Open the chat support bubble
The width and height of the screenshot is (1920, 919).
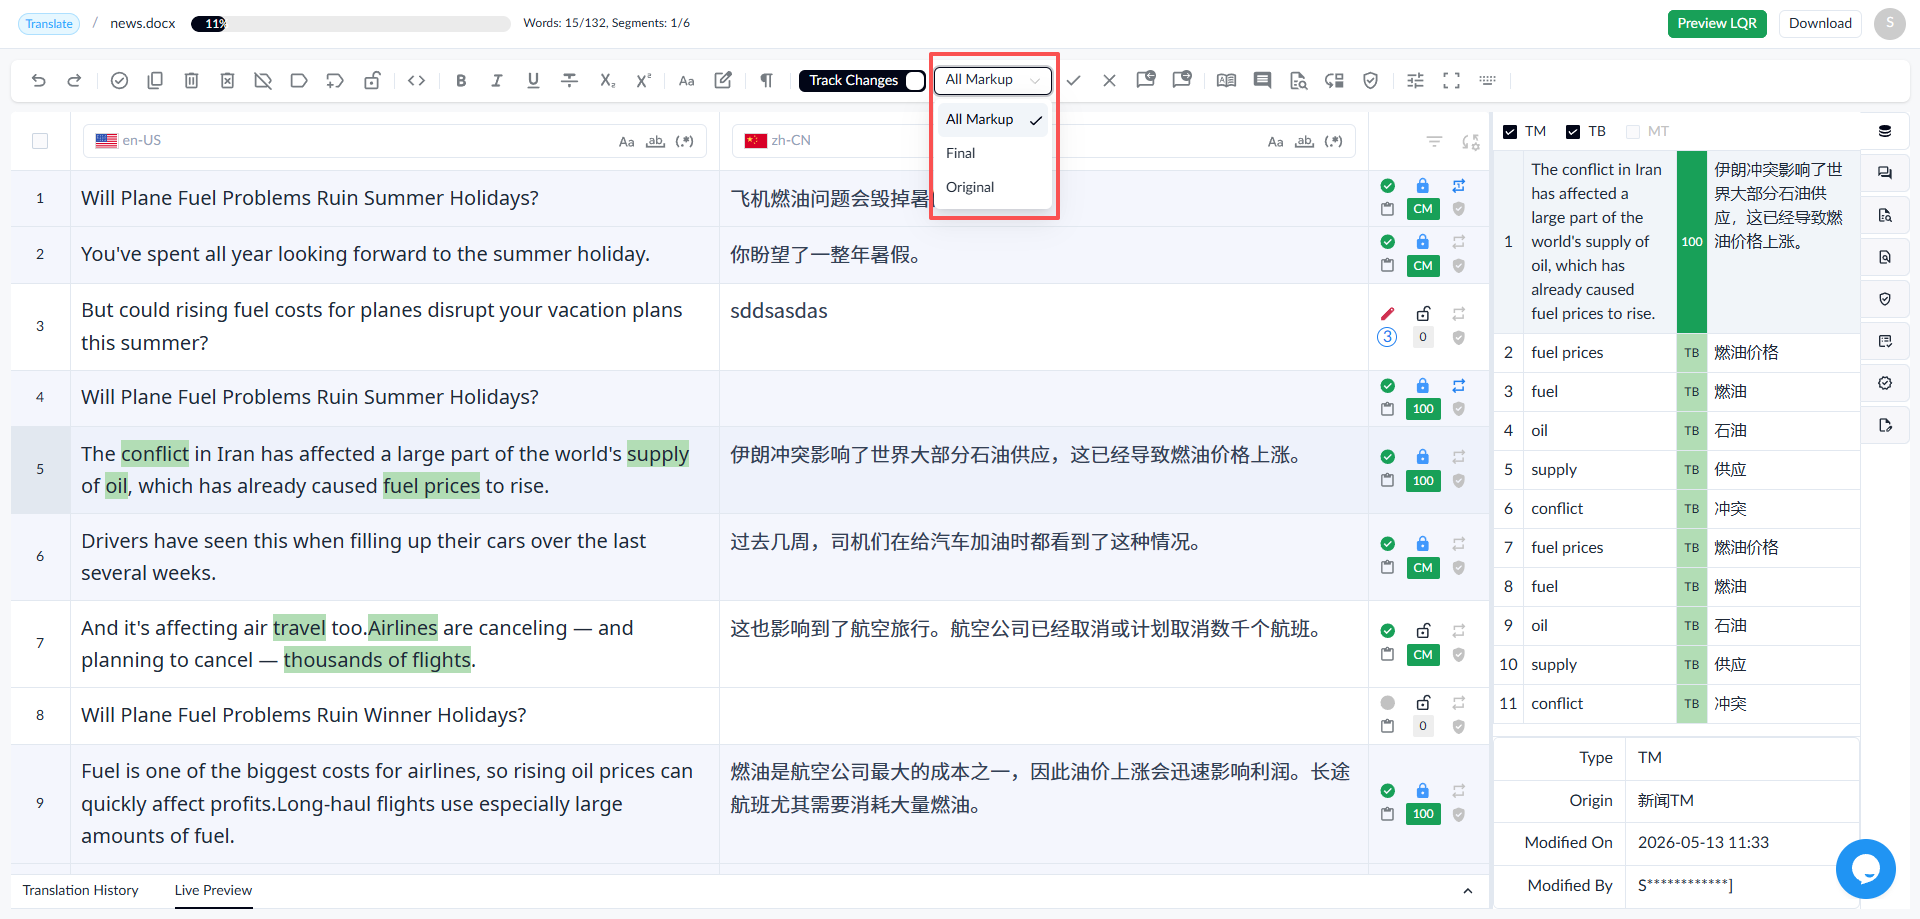[1865, 868]
